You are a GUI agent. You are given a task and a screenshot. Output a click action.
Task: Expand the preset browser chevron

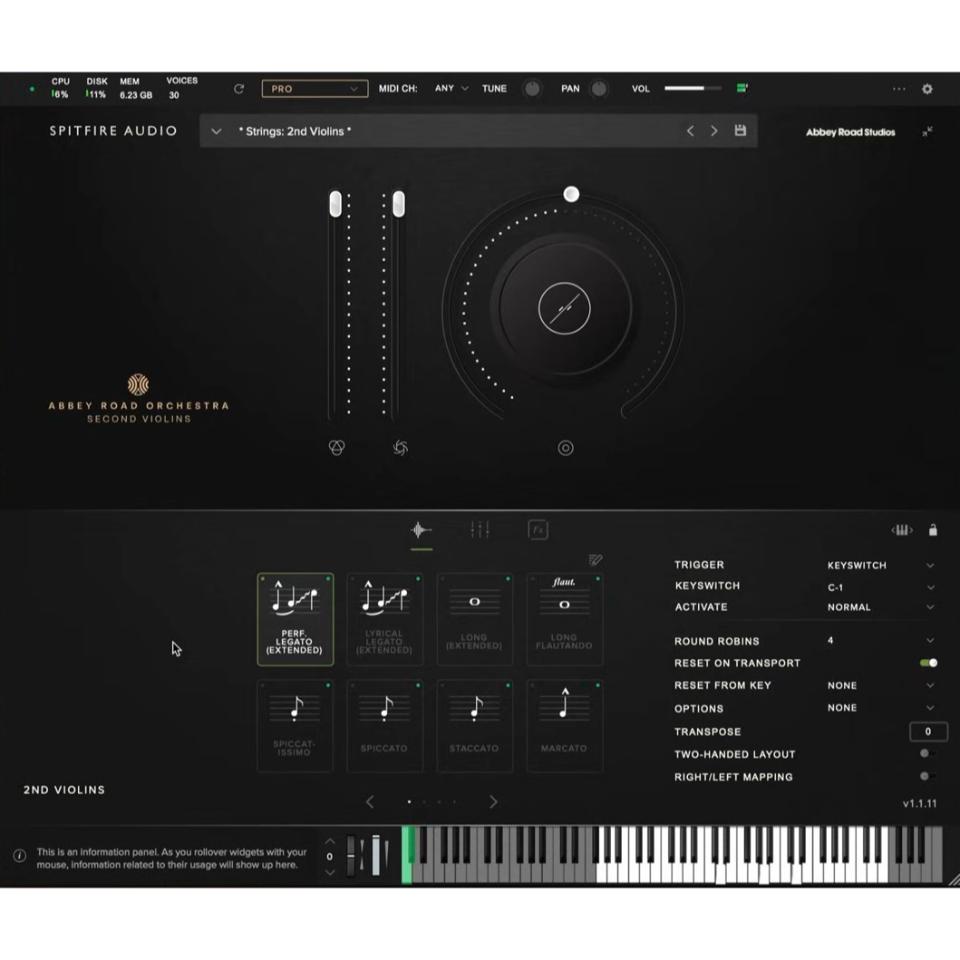[x=216, y=131]
